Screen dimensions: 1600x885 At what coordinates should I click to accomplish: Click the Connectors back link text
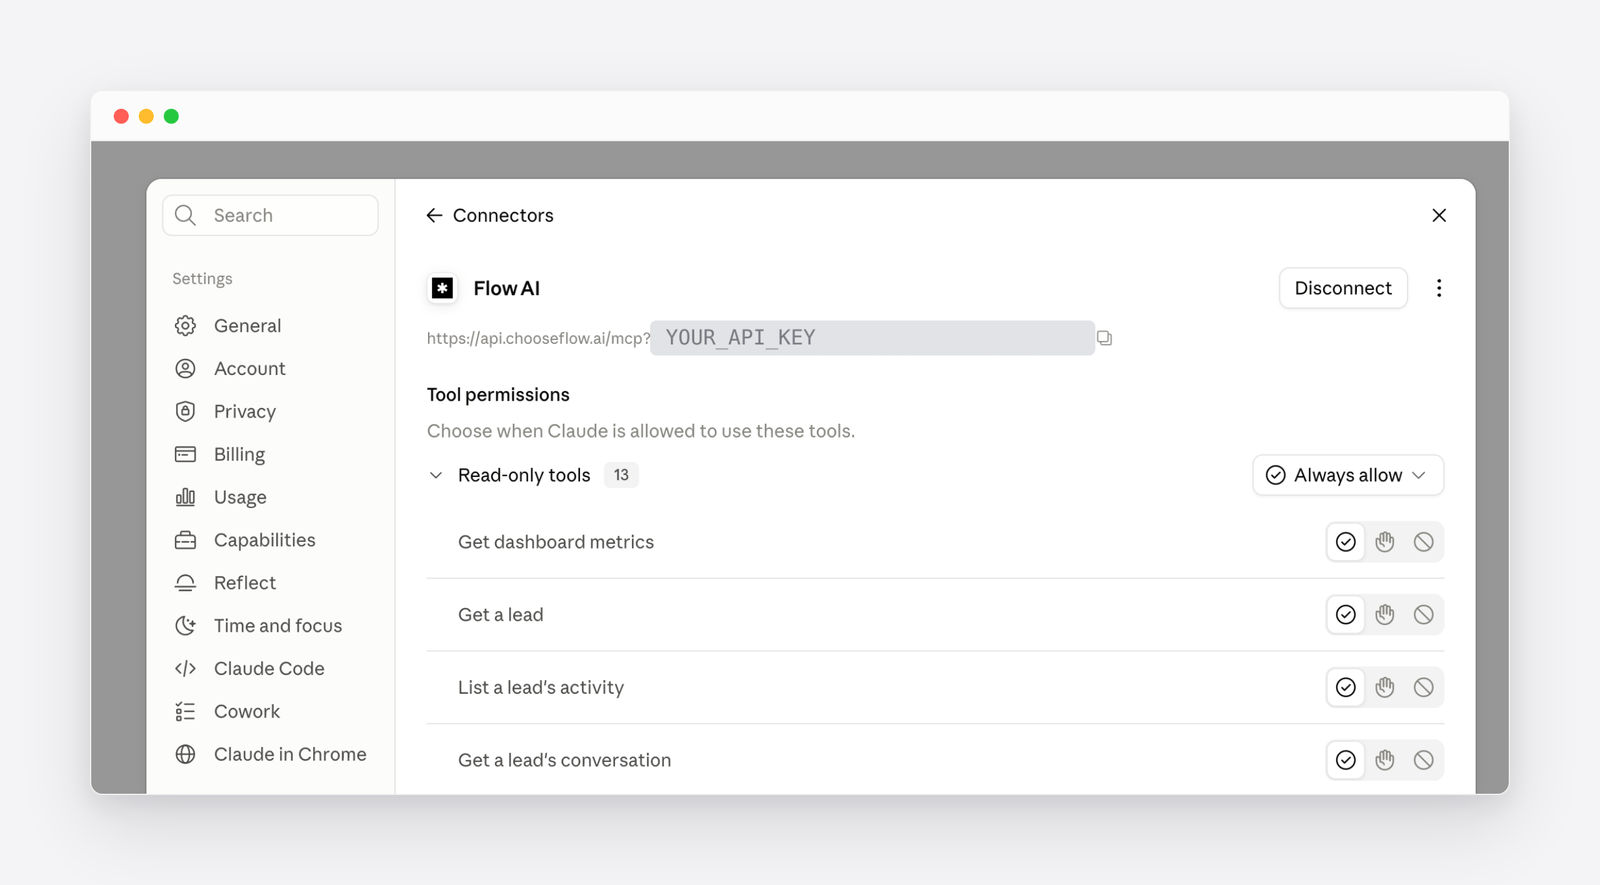pyautogui.click(x=503, y=215)
